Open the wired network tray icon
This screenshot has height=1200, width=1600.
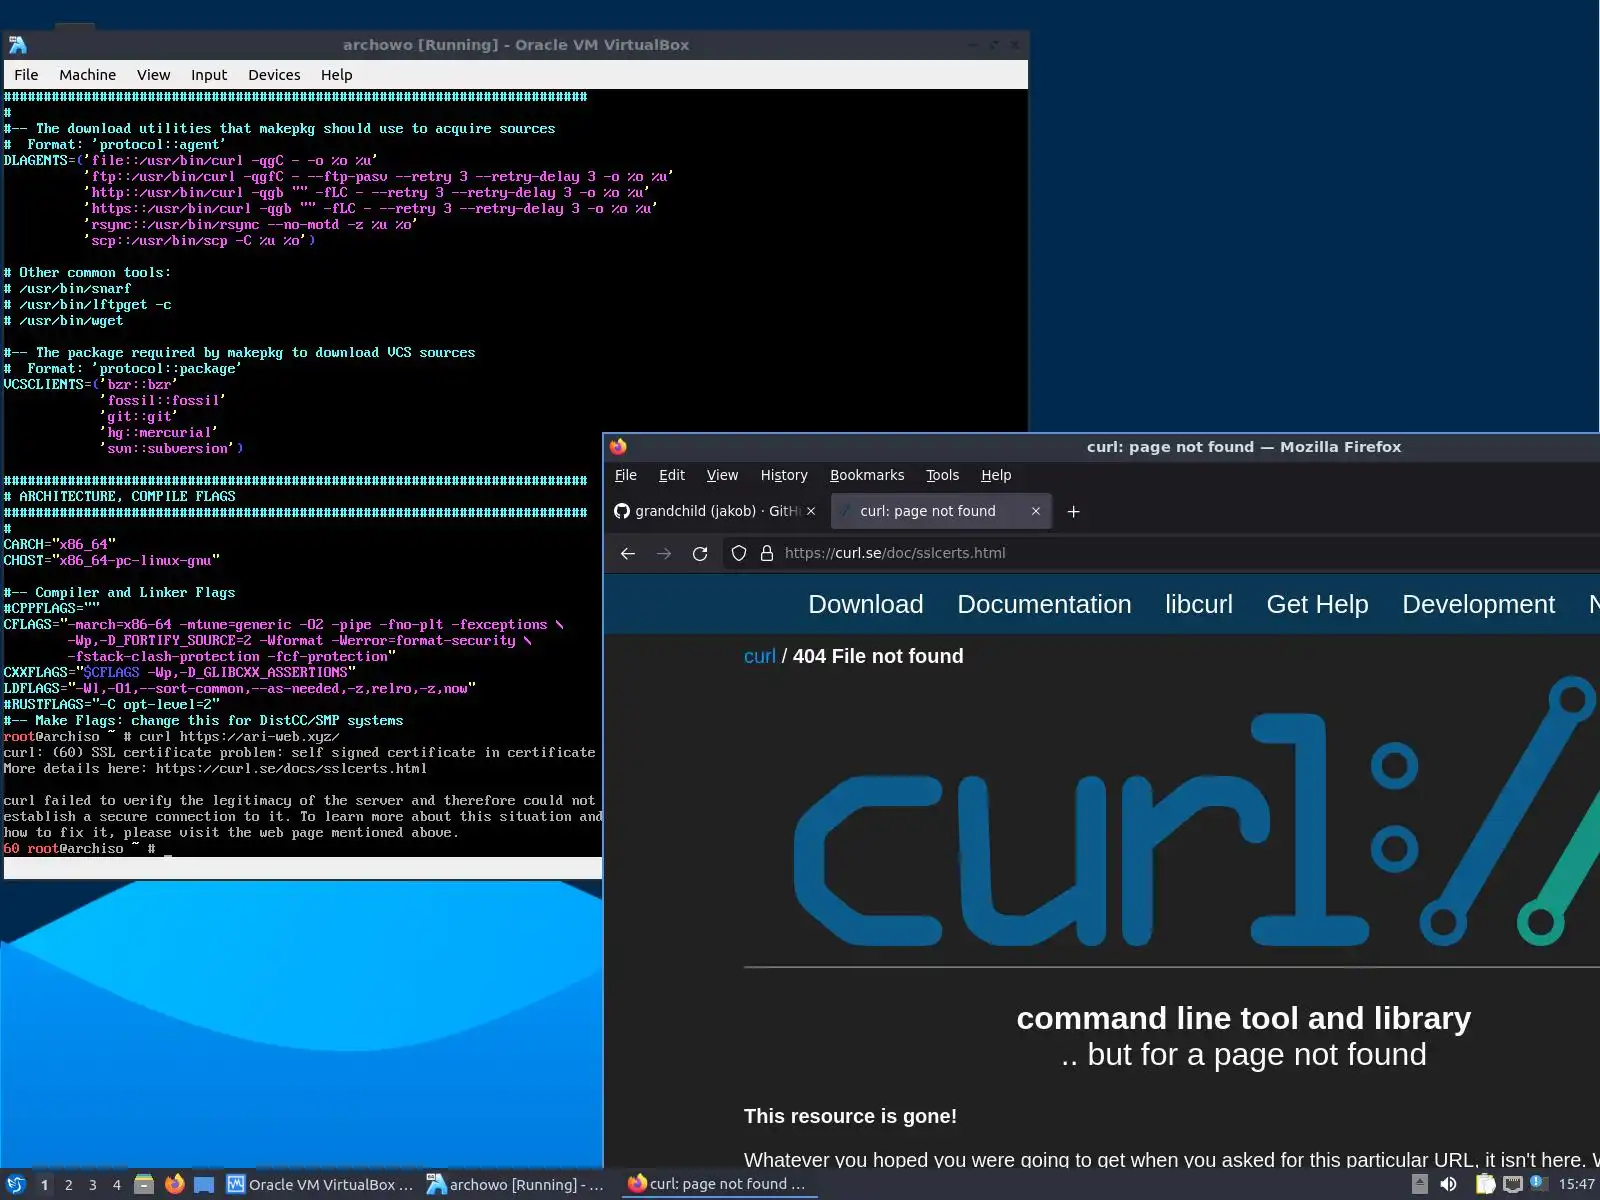click(x=1513, y=1185)
